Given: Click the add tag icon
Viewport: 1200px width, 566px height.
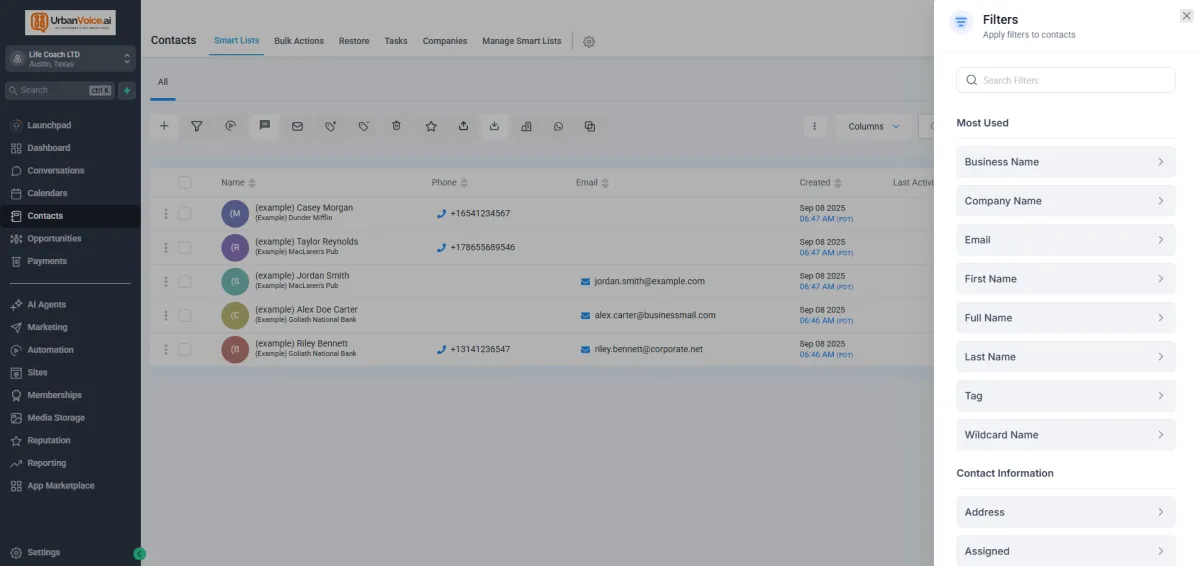Looking at the screenshot, I should (x=330, y=126).
